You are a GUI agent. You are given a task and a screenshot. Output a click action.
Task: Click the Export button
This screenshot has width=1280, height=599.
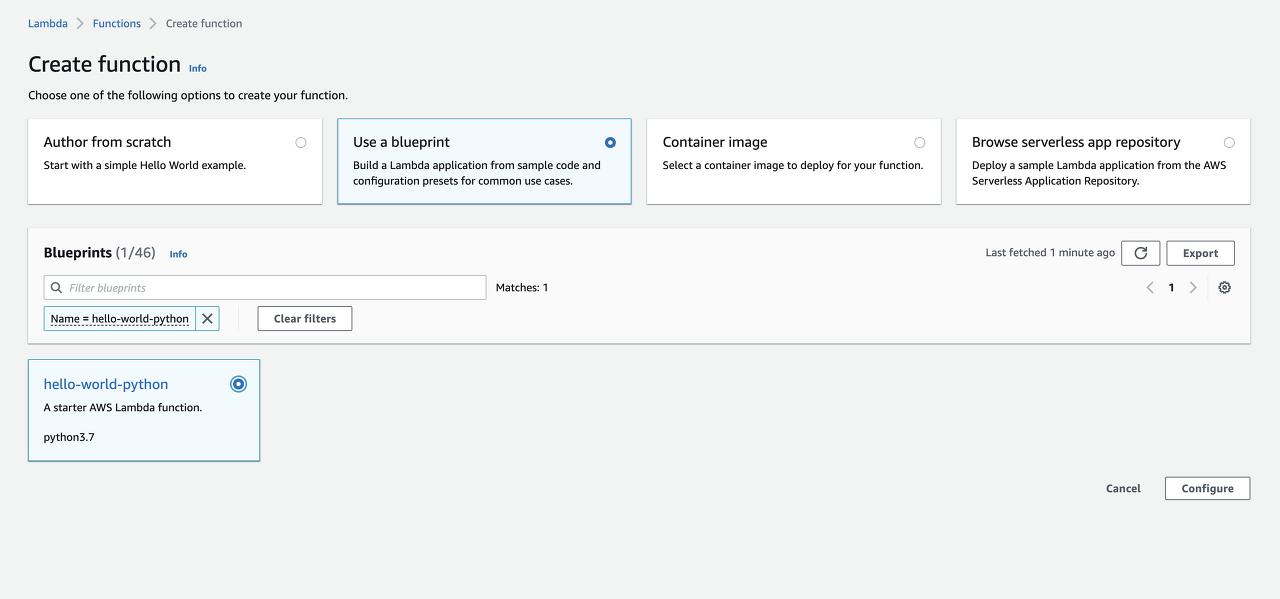click(x=1200, y=253)
